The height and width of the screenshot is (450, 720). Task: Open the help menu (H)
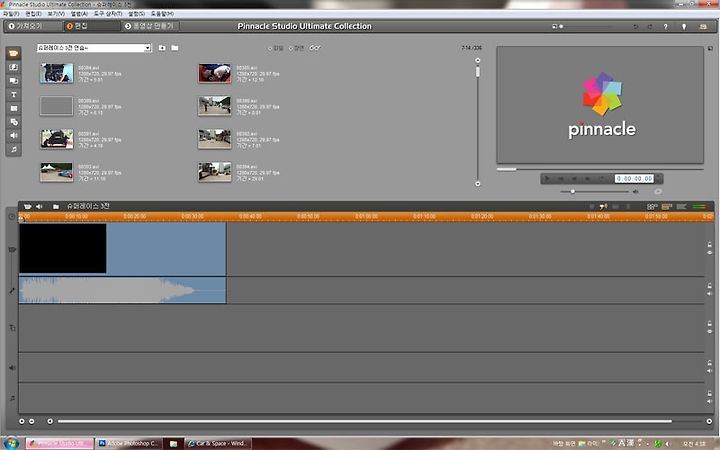pyautogui.click(x=162, y=14)
